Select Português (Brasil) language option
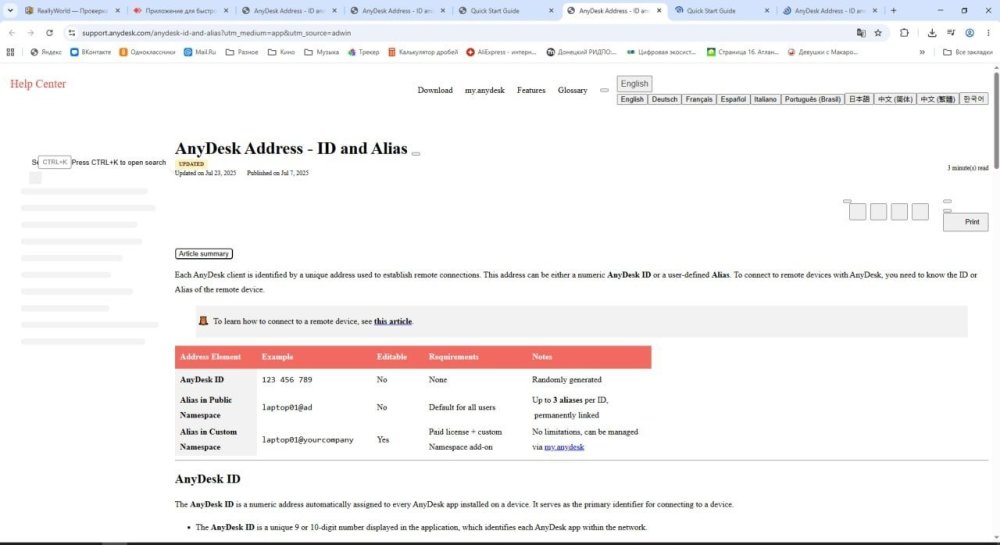This screenshot has height=545, width=1000. pyautogui.click(x=812, y=99)
